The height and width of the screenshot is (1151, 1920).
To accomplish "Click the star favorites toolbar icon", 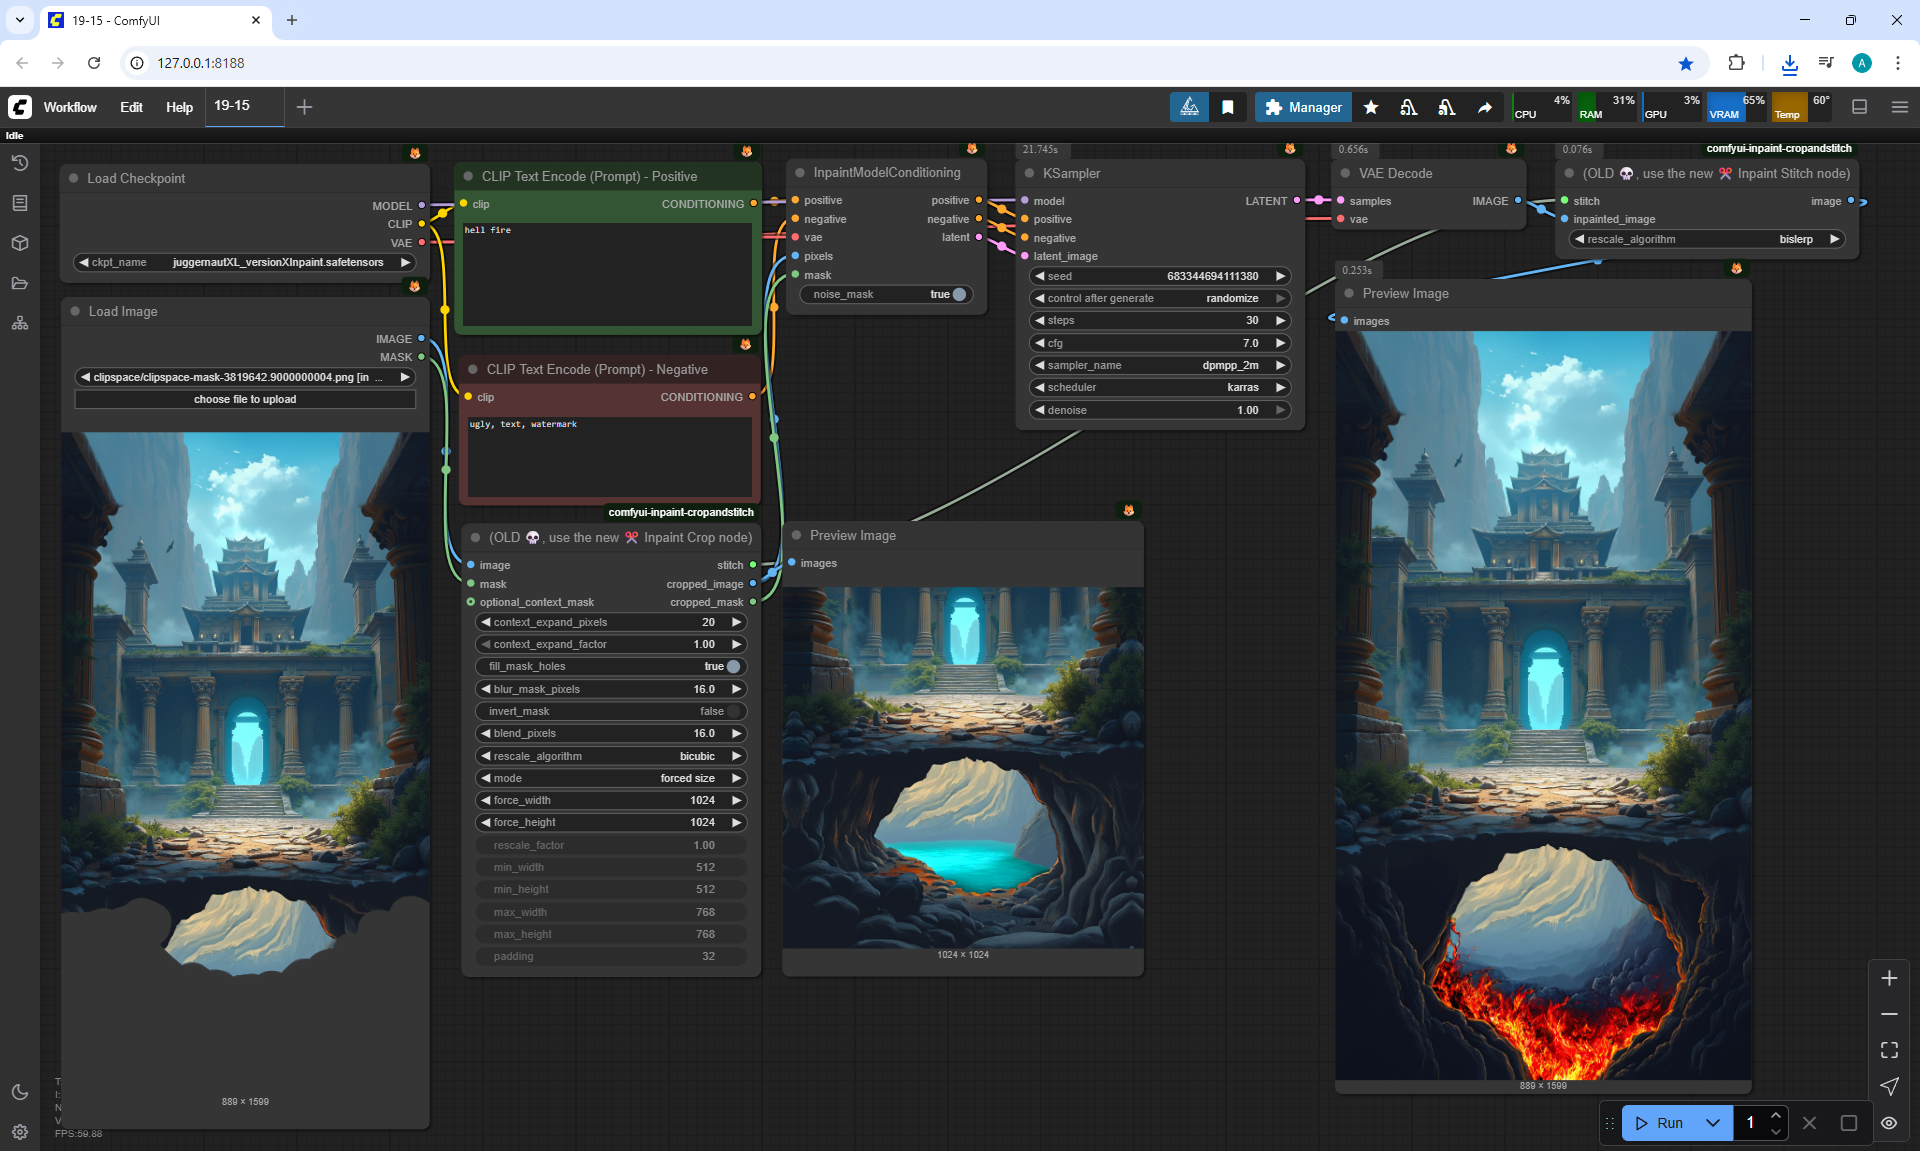I will (x=1371, y=107).
